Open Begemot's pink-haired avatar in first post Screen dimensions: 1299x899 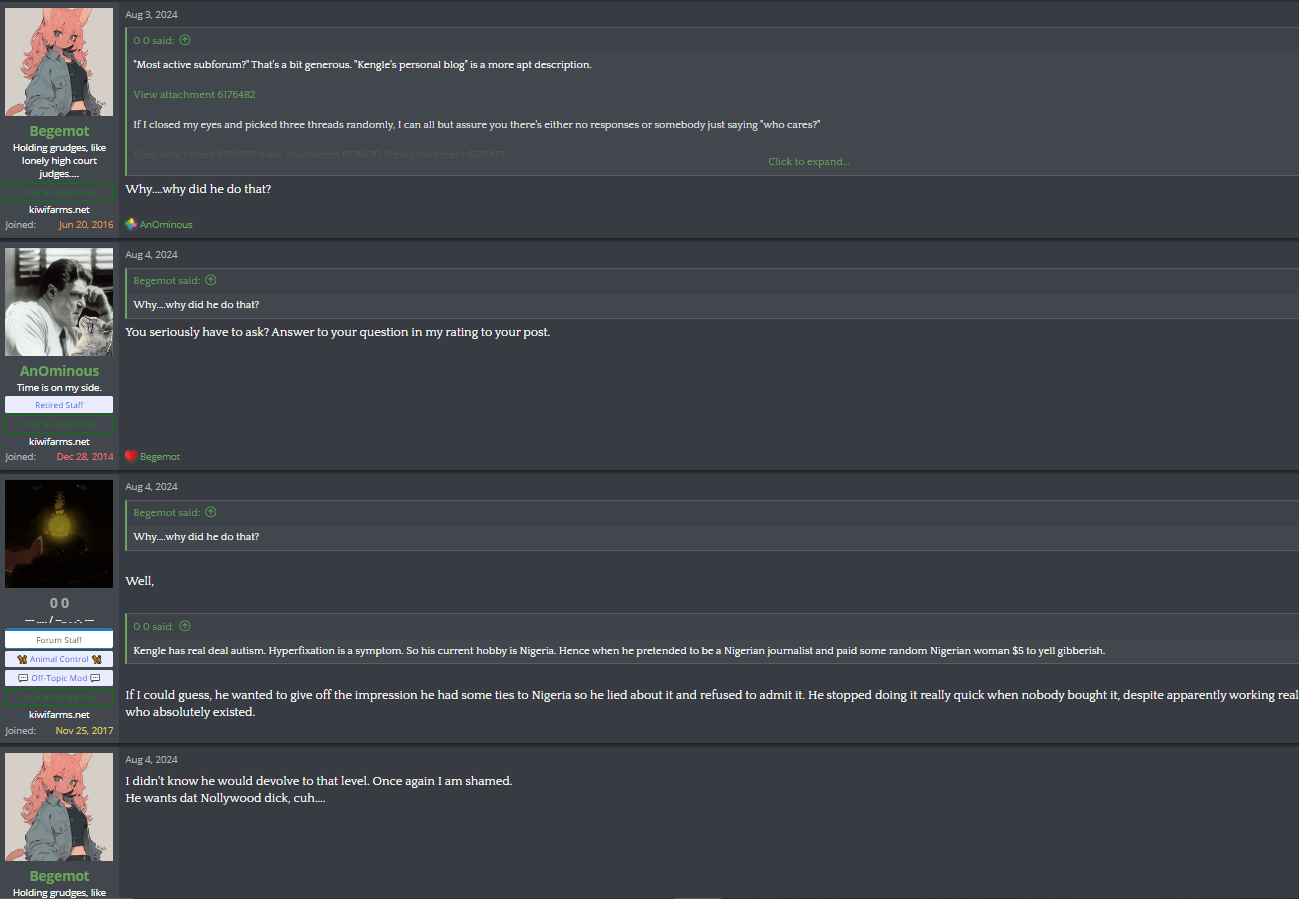(x=59, y=62)
